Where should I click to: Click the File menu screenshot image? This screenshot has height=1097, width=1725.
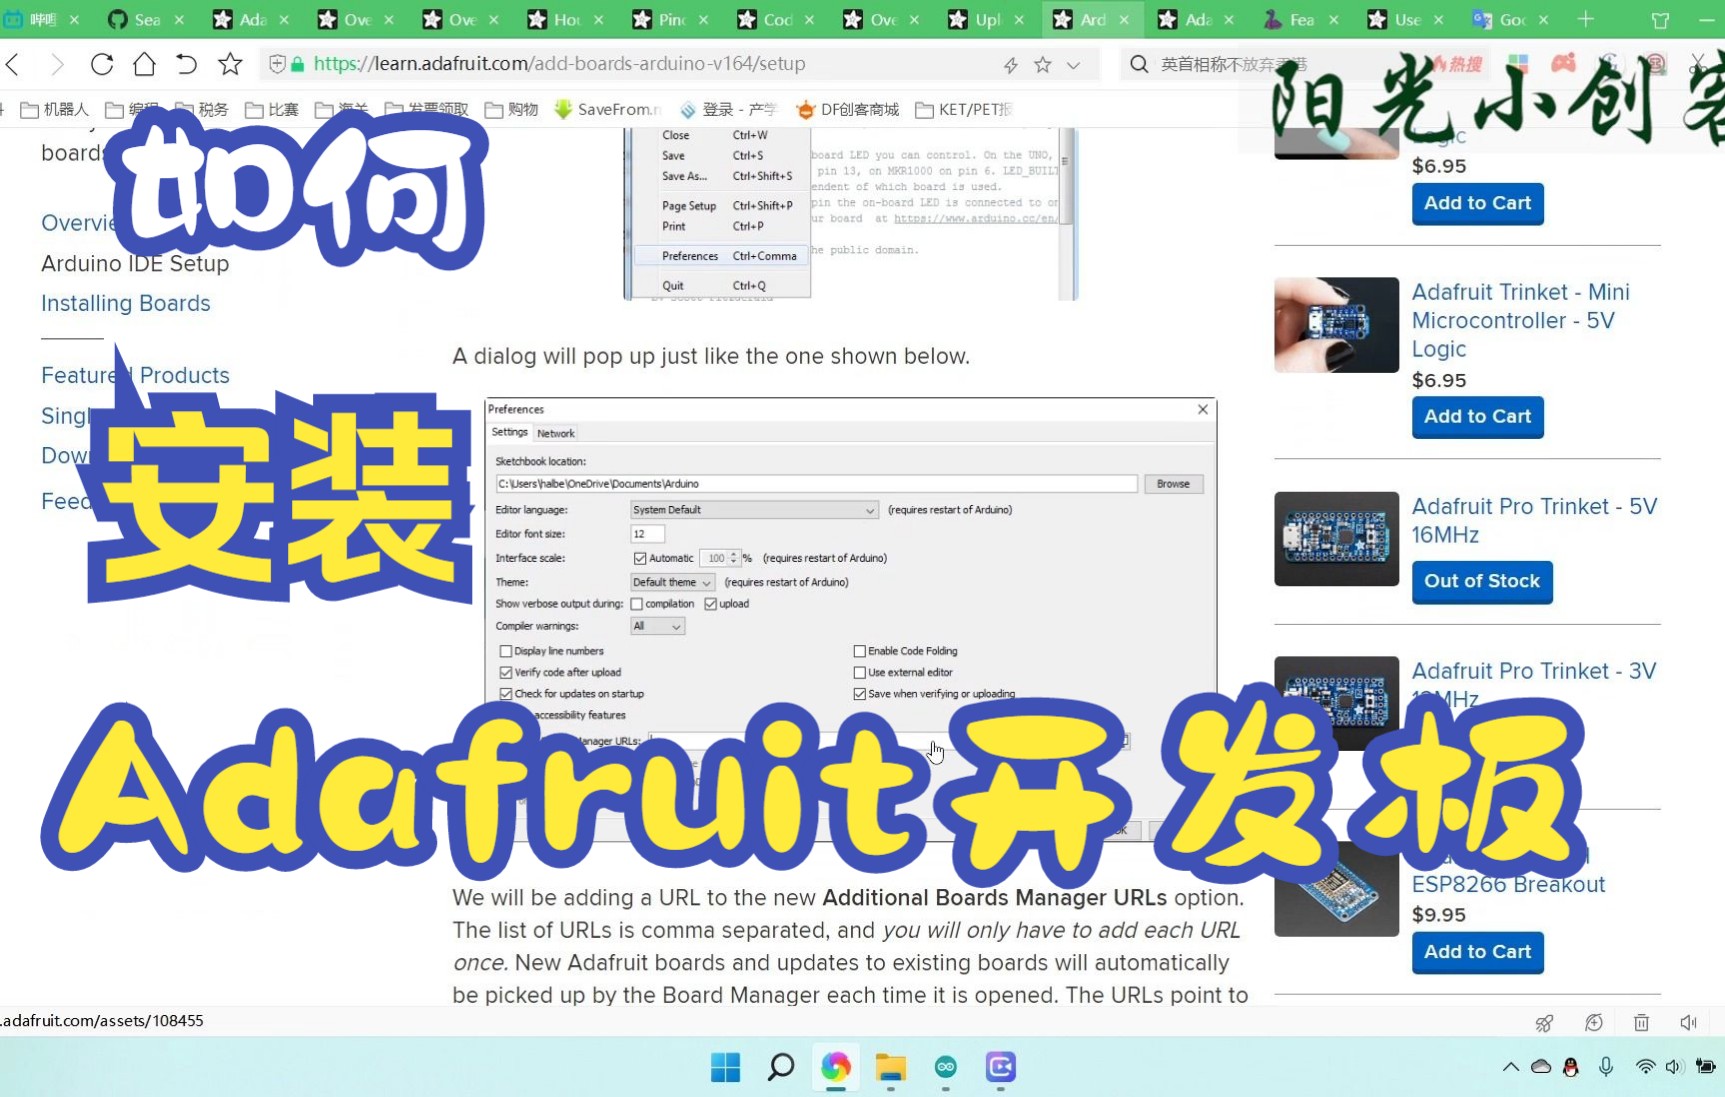click(850, 214)
